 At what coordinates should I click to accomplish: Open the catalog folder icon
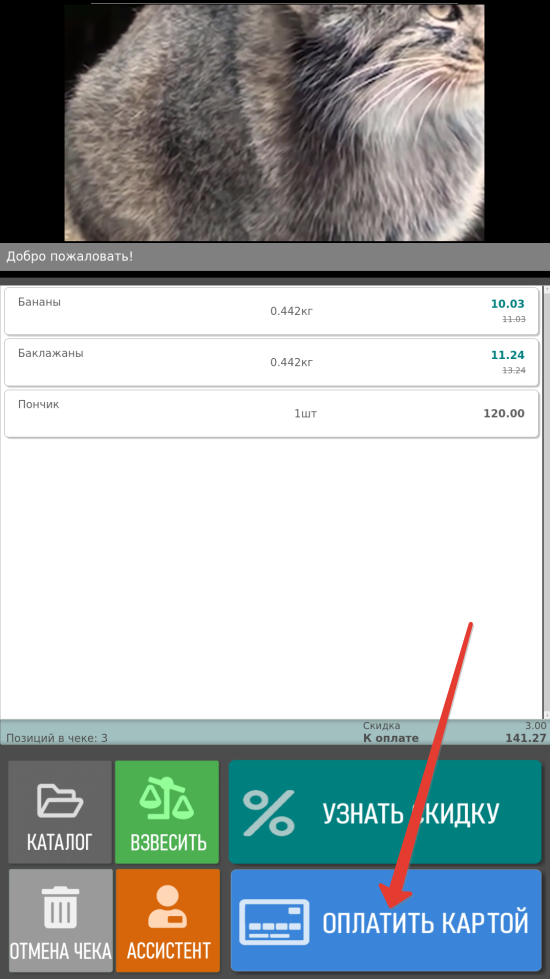click(60, 800)
